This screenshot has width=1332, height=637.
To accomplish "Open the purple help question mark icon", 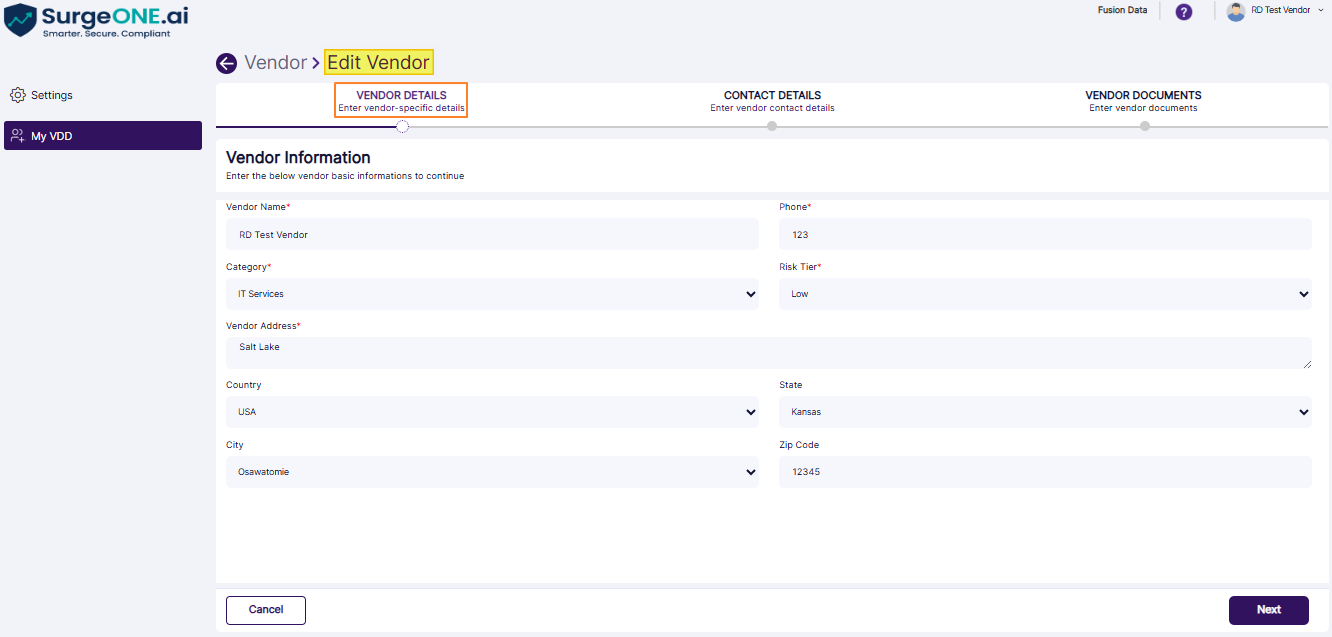I will click(x=1183, y=12).
